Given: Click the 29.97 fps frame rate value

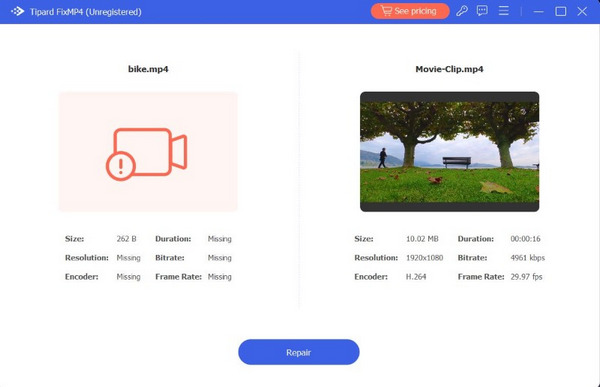Looking at the screenshot, I should [x=526, y=277].
